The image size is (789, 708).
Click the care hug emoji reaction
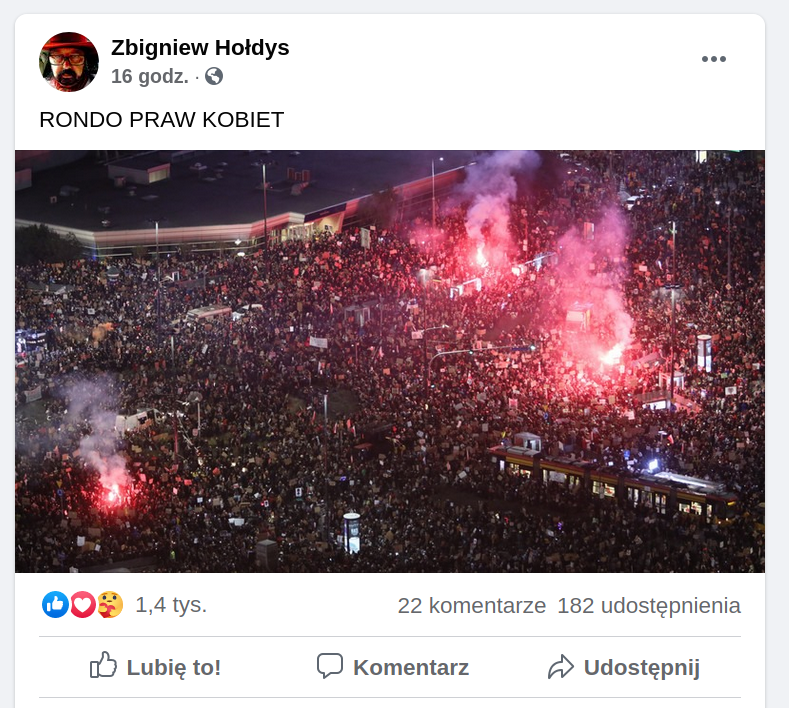tap(110, 604)
